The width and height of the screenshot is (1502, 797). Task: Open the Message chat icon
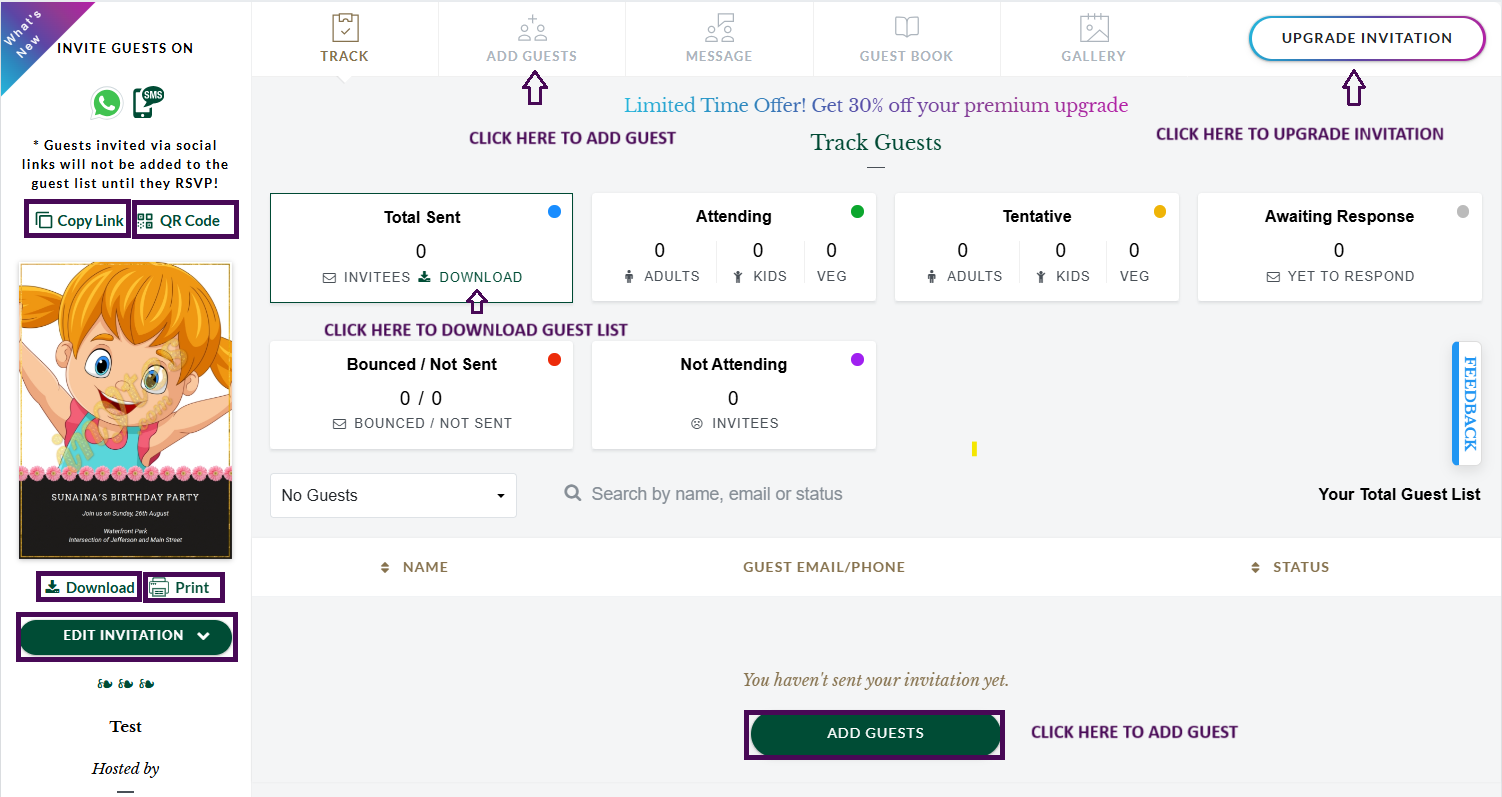pyautogui.click(x=719, y=28)
